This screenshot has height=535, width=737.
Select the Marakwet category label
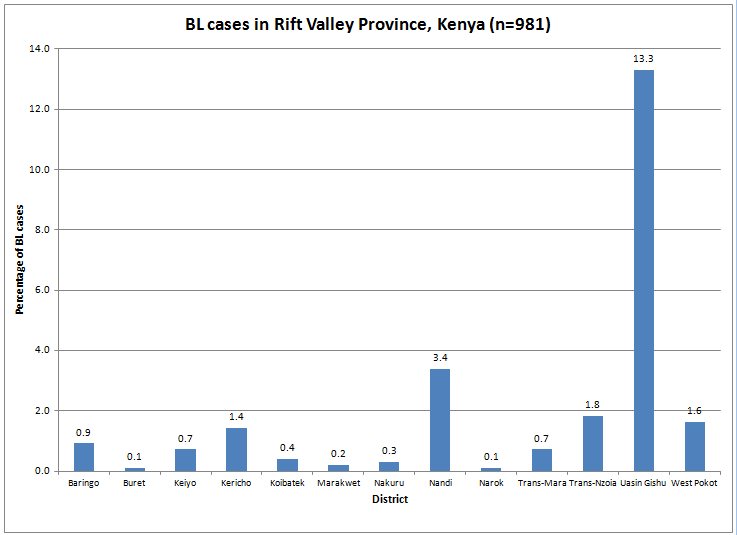click(338, 484)
